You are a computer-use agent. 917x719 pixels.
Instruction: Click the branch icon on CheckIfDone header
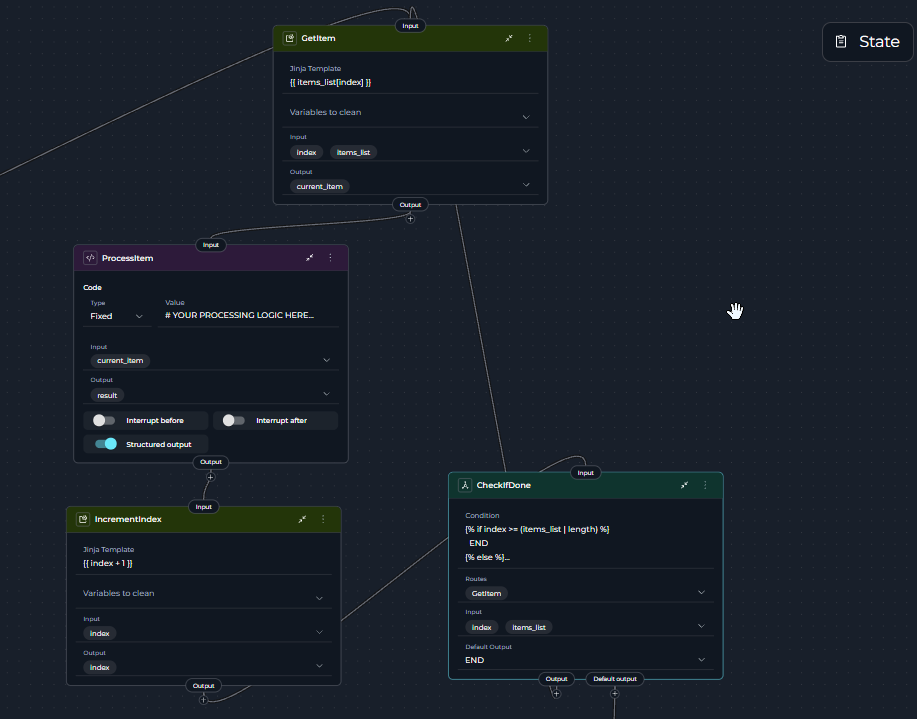pos(465,485)
